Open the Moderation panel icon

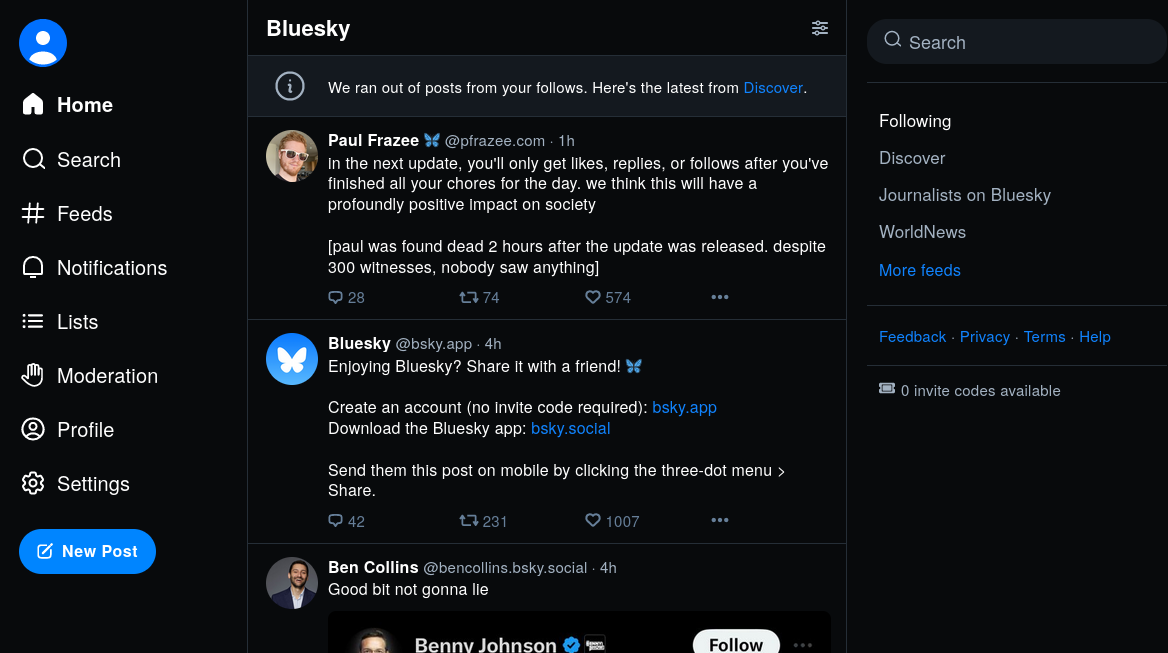[32, 375]
